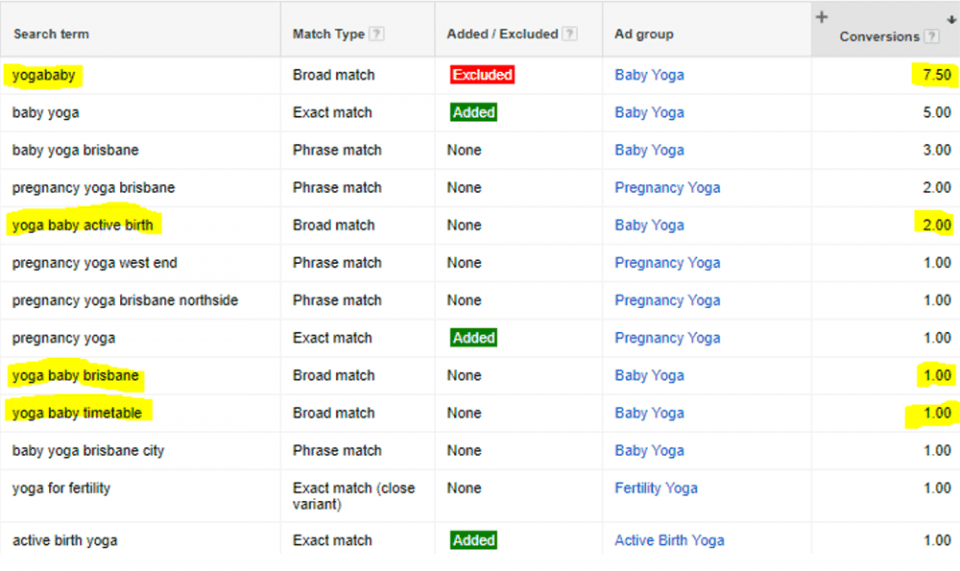This screenshot has height=571, width=960.
Task: Open Pregnancy Yoga link for pregnancy yoga west end
Action: [667, 263]
